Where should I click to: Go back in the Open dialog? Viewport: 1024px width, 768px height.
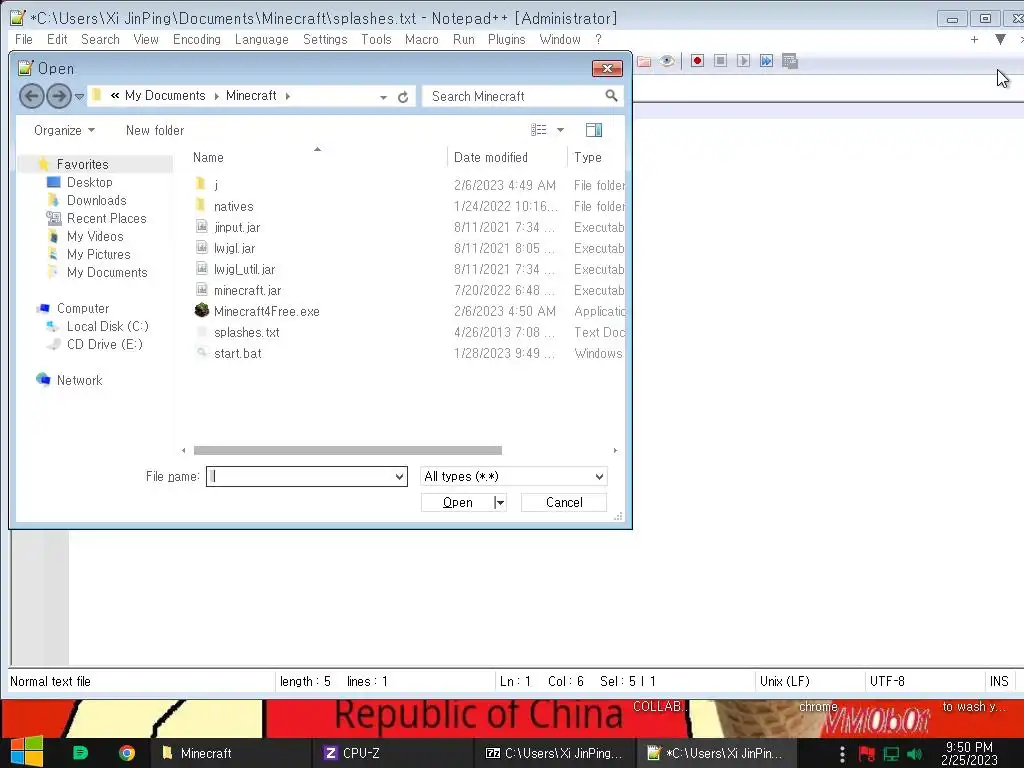(x=31, y=96)
